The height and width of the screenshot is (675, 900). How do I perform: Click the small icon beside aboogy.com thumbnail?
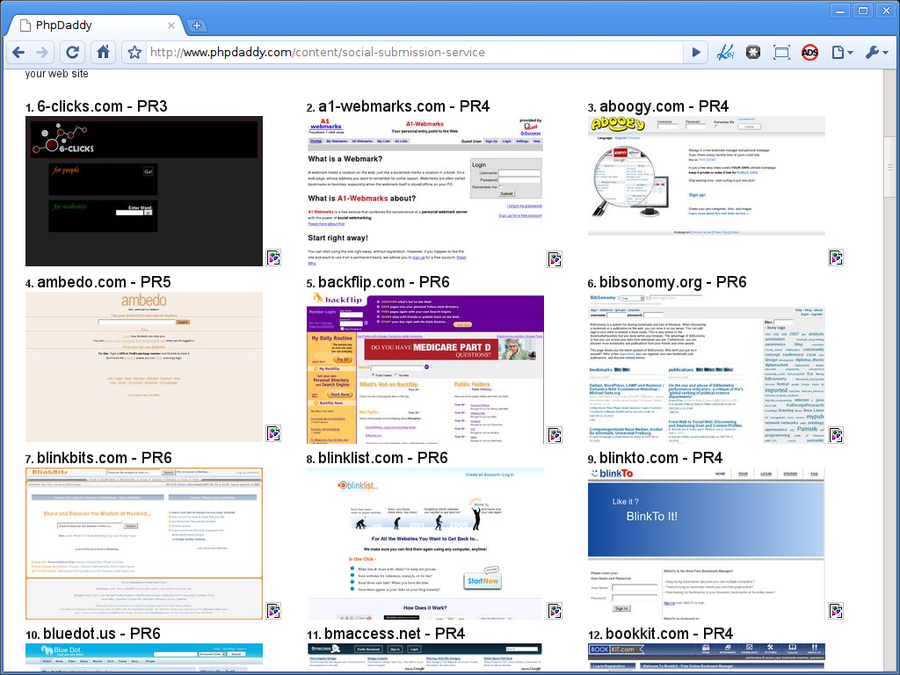[836, 258]
